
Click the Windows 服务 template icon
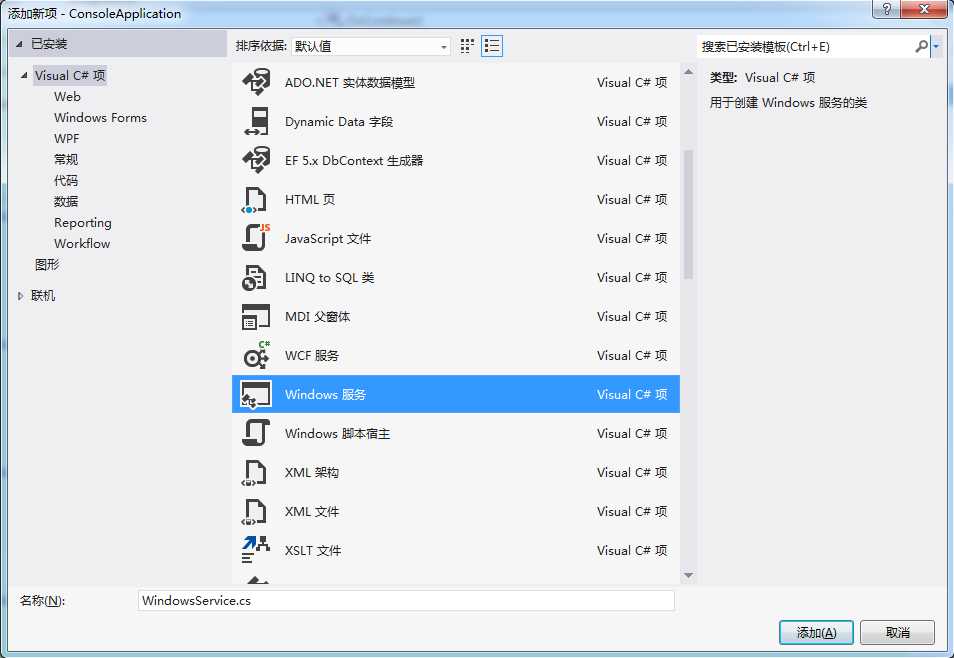[256, 394]
